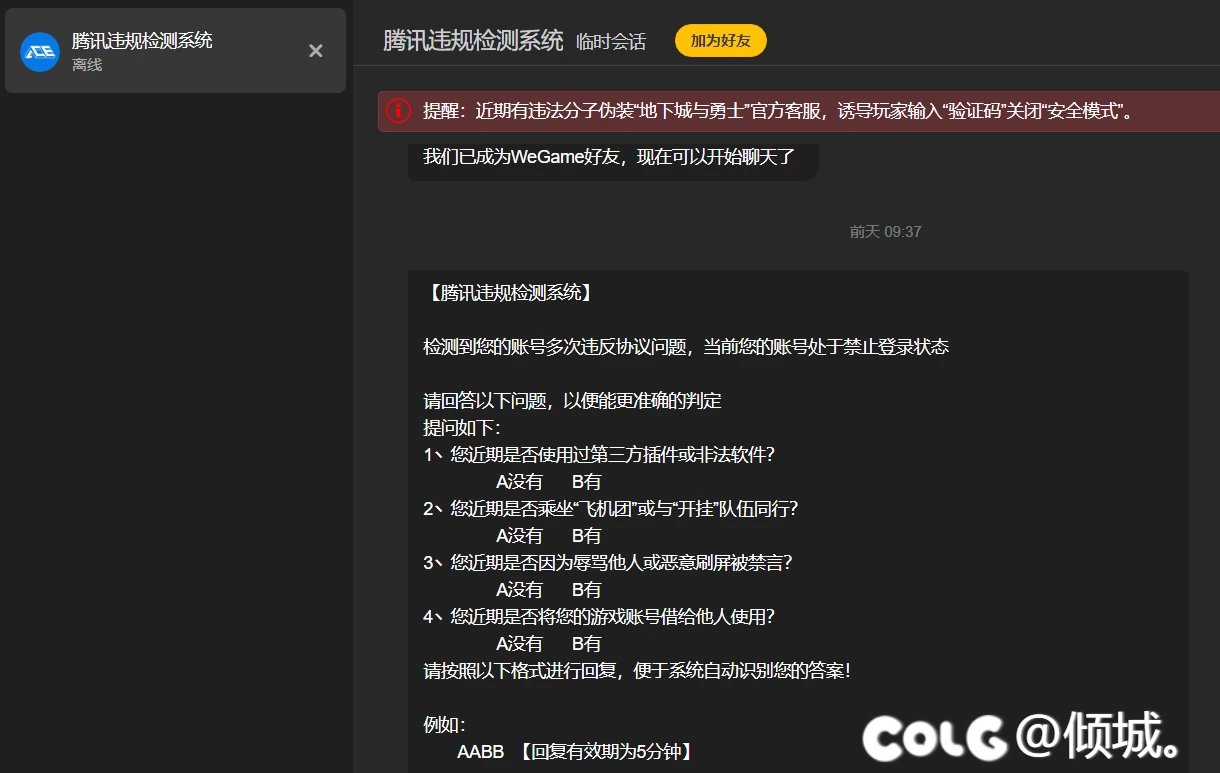
Task: Click the line 请按照以下格式进行回复
Action: pyautogui.click(x=637, y=671)
